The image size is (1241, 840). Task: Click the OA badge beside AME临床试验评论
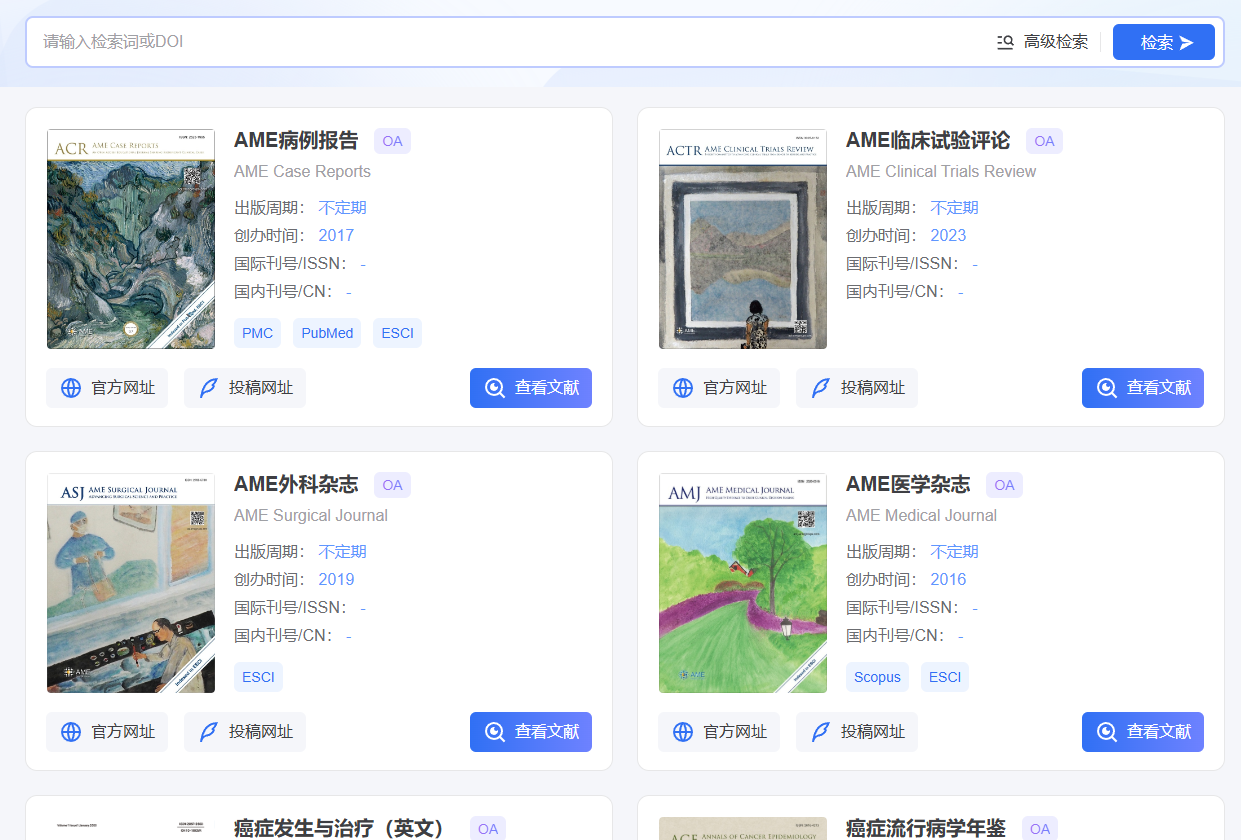click(x=1044, y=141)
